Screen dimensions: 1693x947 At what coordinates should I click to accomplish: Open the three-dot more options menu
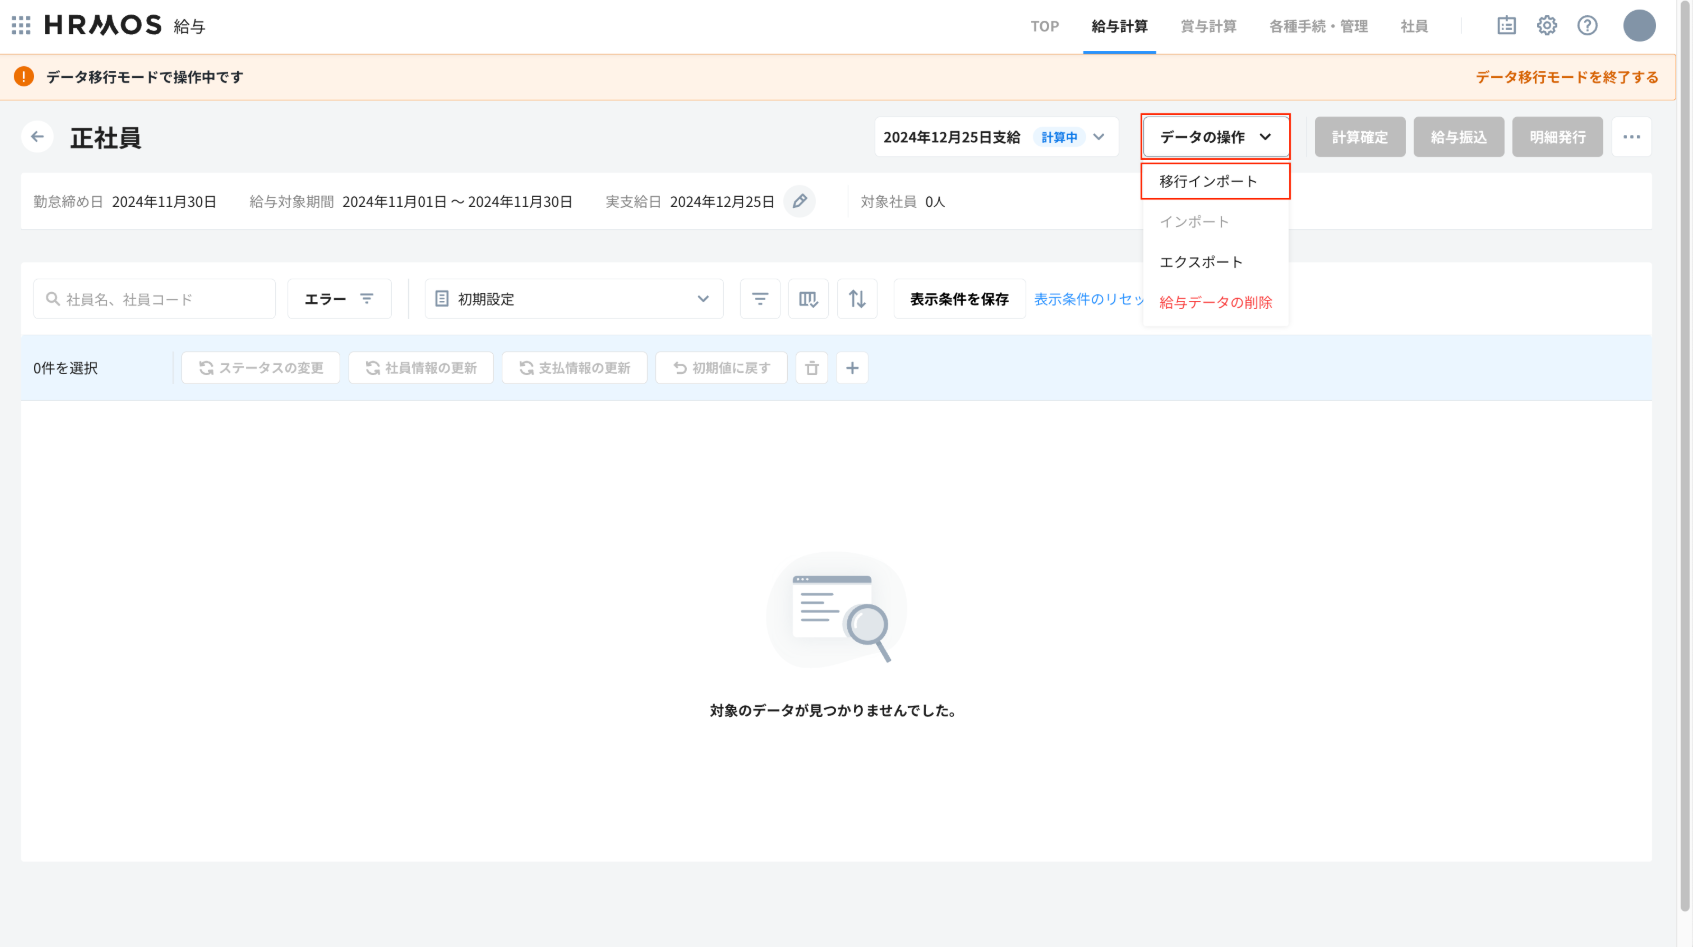(1631, 137)
